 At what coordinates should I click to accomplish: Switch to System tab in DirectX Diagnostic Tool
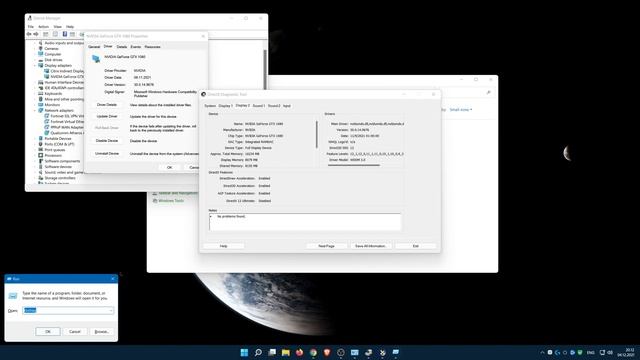[210, 106]
